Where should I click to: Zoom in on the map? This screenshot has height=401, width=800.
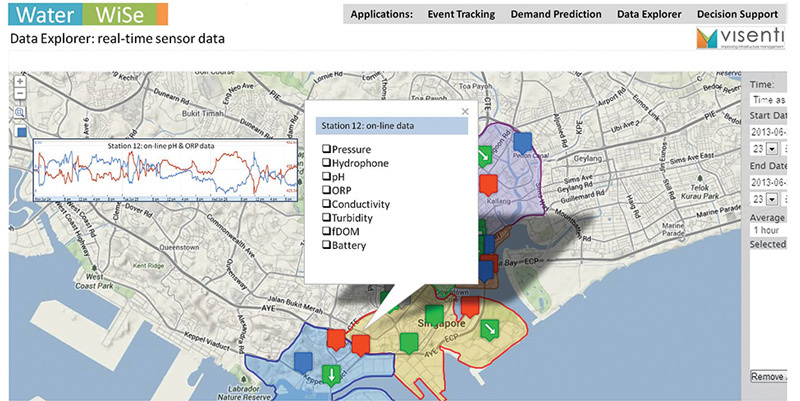[20, 80]
